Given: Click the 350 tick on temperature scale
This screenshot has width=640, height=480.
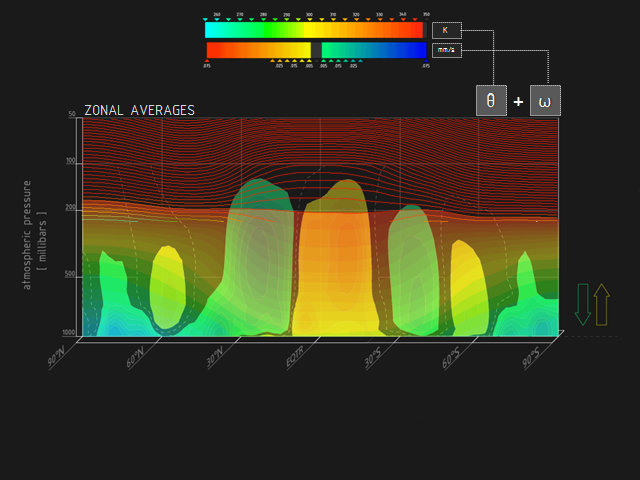Looking at the screenshot, I should [x=426, y=15].
